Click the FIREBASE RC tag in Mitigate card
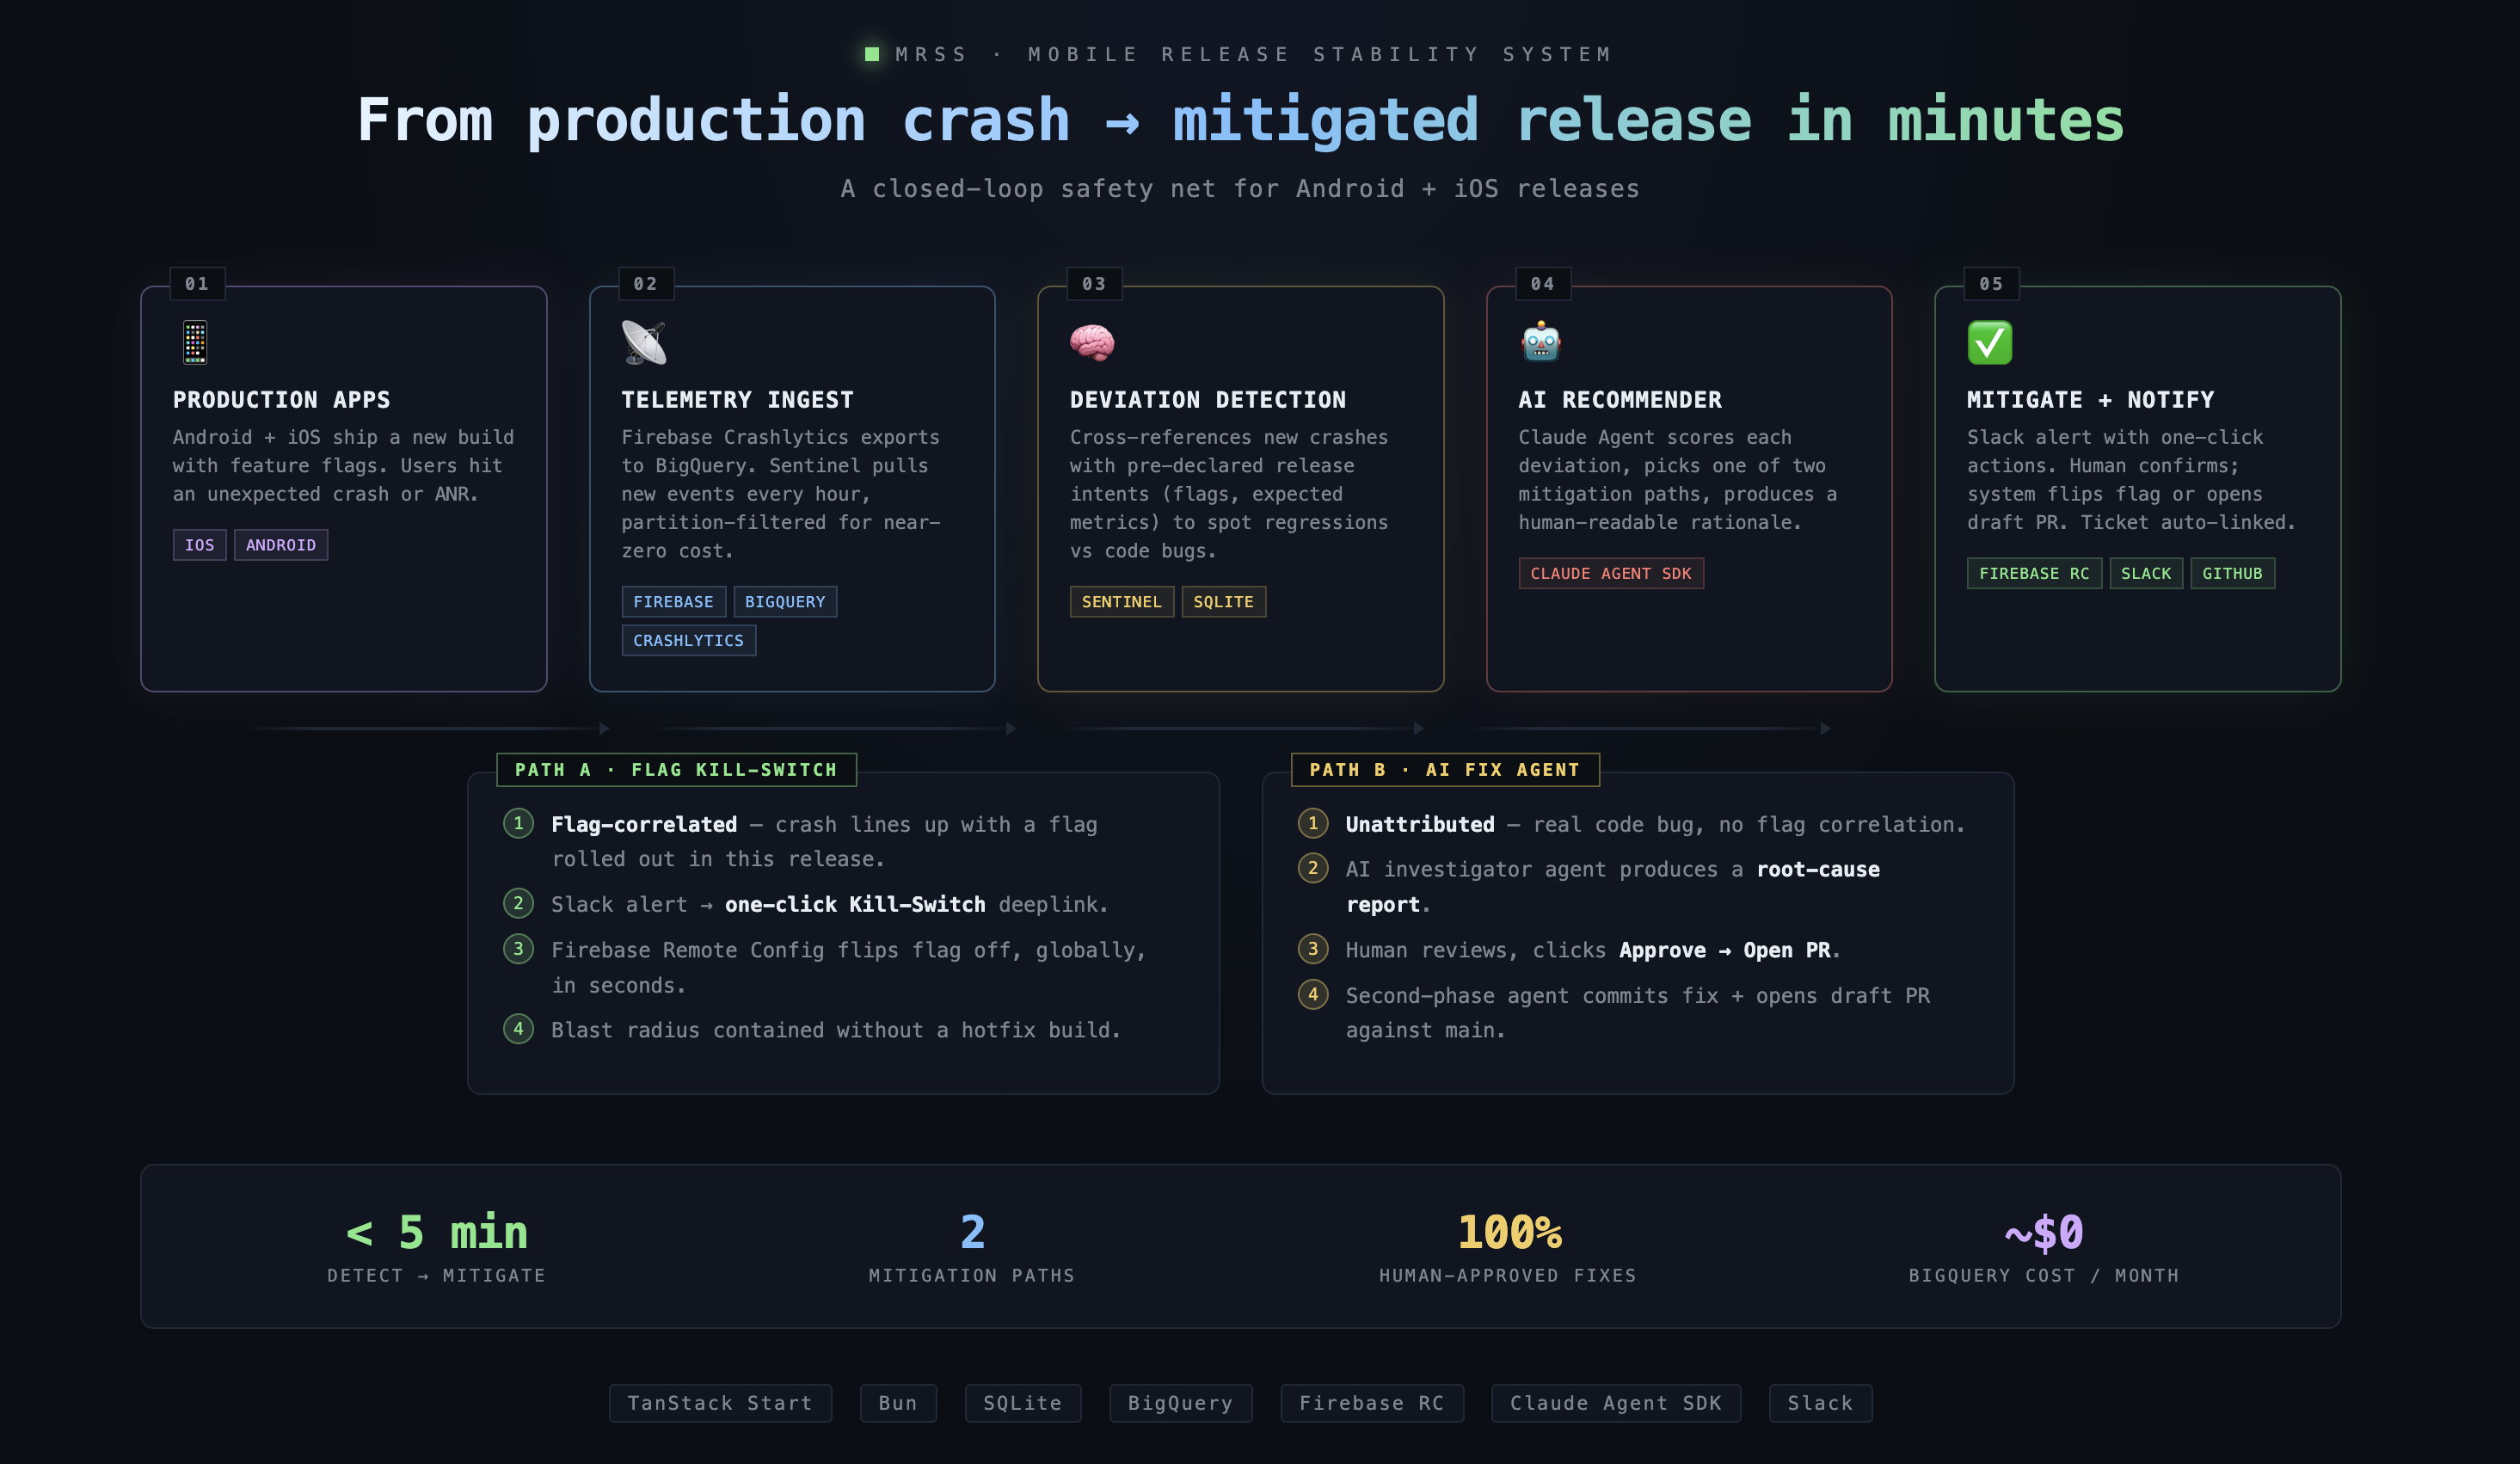 pos(2034,573)
